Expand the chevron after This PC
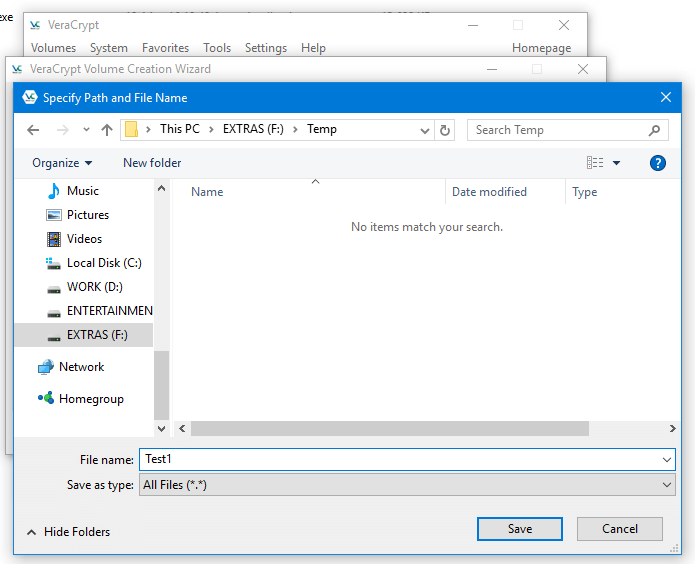Image resolution: width=695 pixels, height=564 pixels. pos(211,129)
